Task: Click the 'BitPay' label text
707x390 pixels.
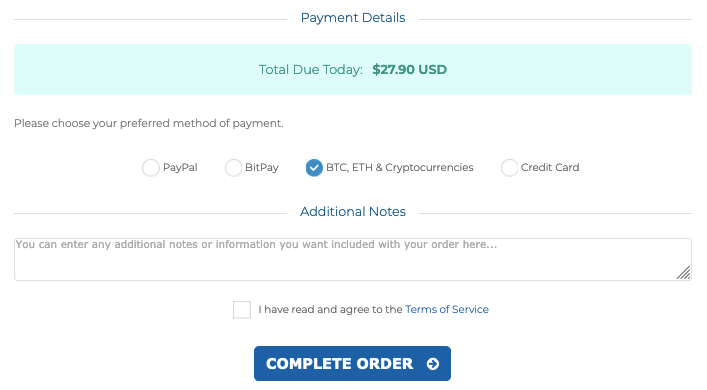Action: 262,167
